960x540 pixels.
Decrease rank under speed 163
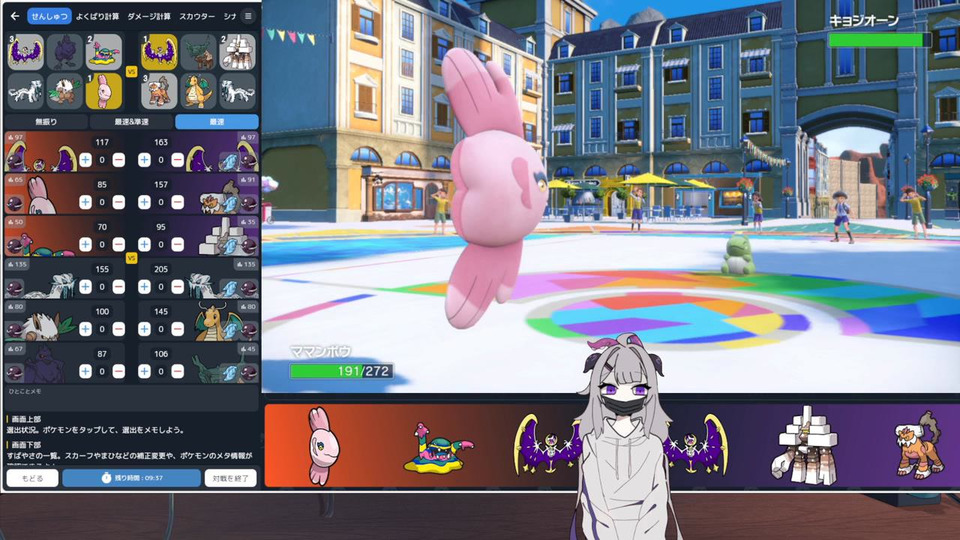(178, 160)
